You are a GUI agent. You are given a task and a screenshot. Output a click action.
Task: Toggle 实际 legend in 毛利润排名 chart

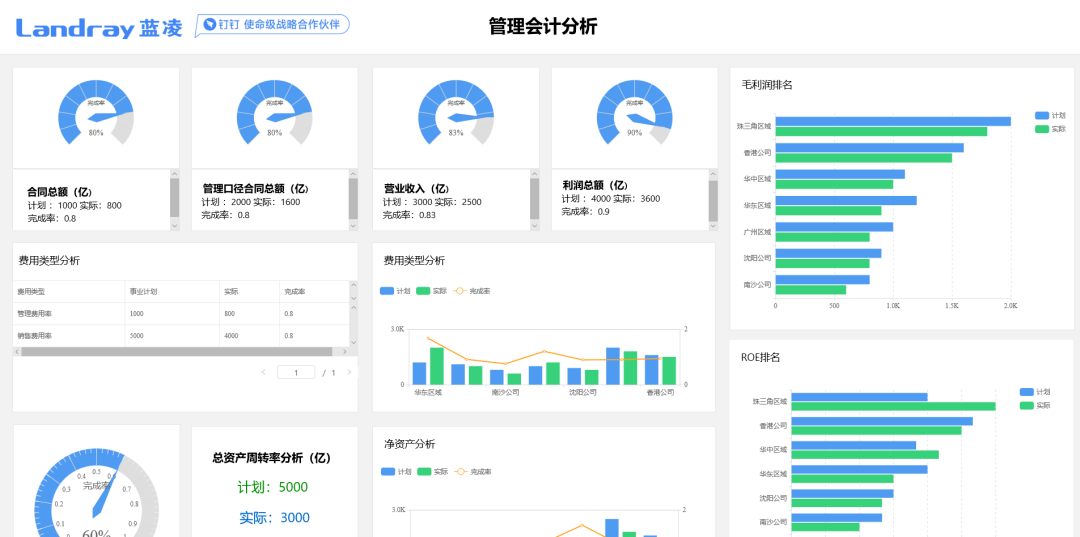tap(1050, 129)
